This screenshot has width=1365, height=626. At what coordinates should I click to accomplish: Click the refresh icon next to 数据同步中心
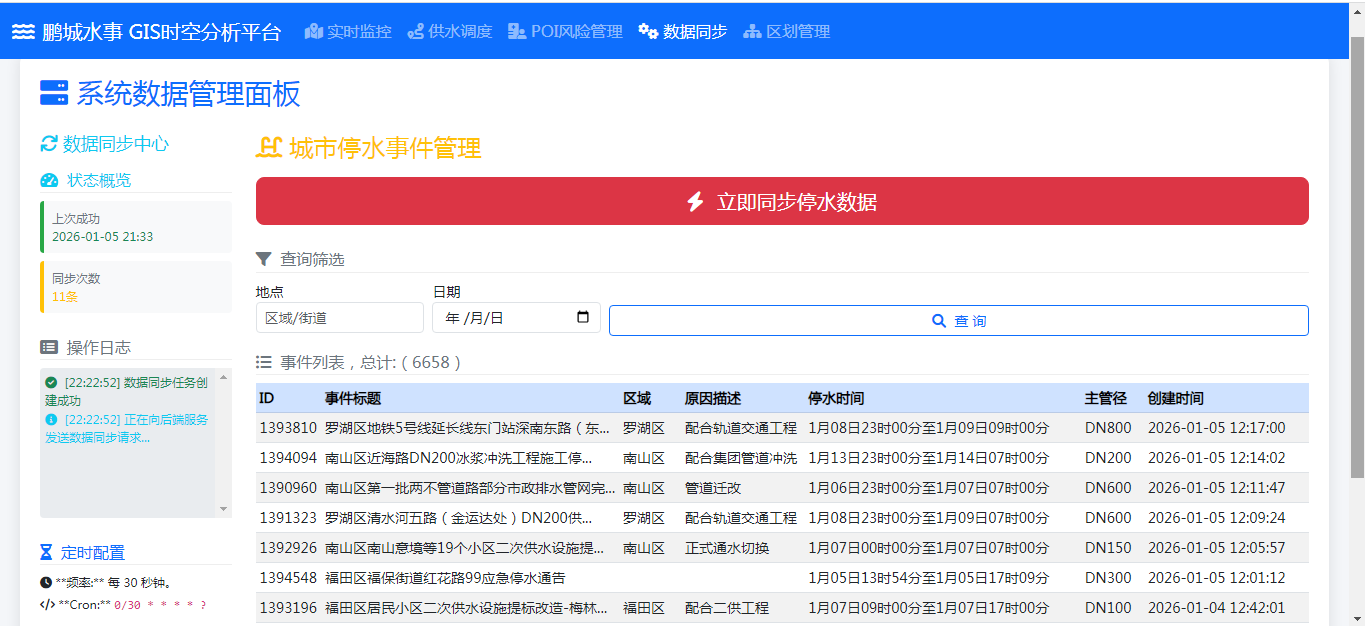click(47, 144)
